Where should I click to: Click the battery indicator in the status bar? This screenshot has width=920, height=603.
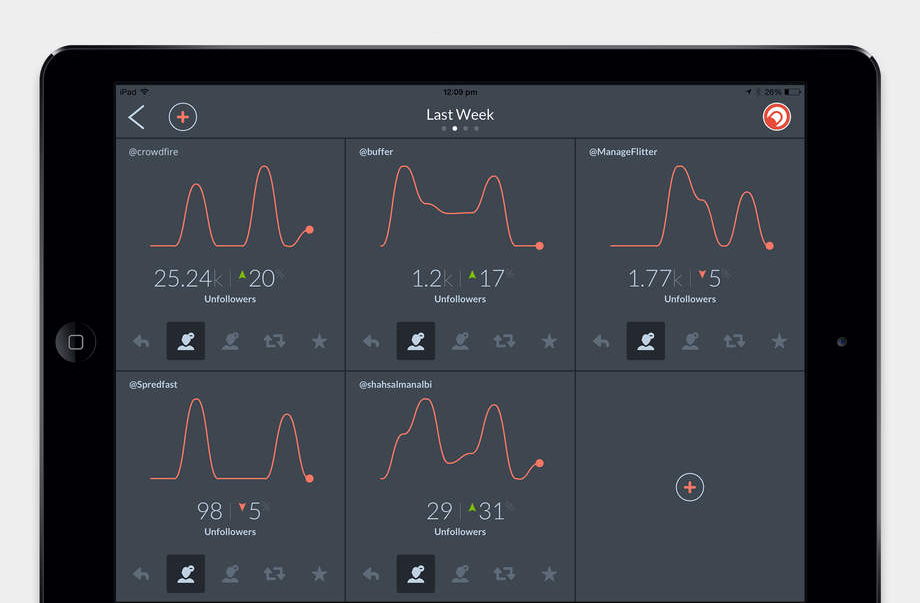[x=793, y=92]
